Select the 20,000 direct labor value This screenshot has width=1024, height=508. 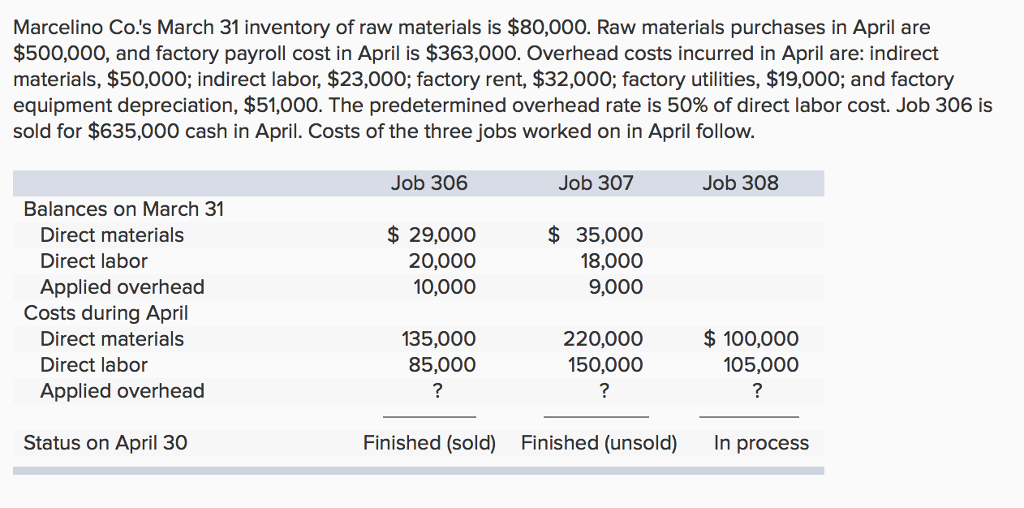[x=442, y=261]
